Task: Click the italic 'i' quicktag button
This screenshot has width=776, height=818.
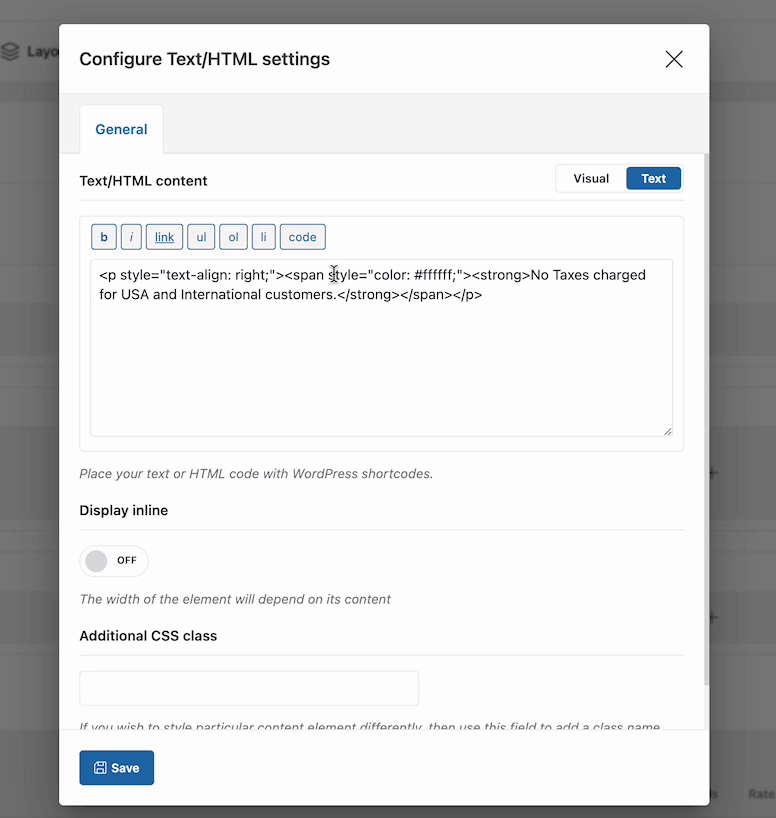Action: click(131, 237)
